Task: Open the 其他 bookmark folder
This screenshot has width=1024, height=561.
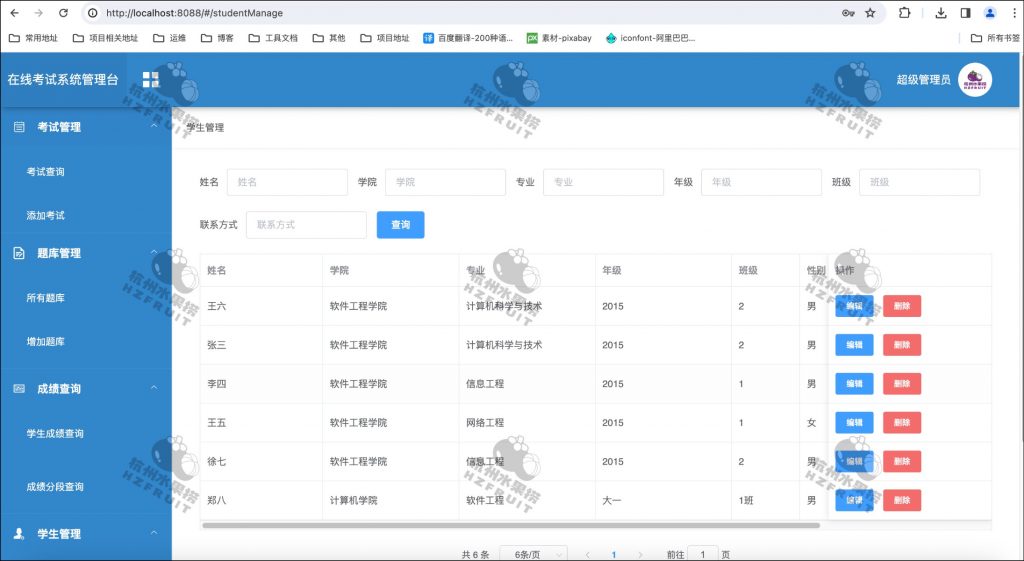Action: [x=328, y=38]
